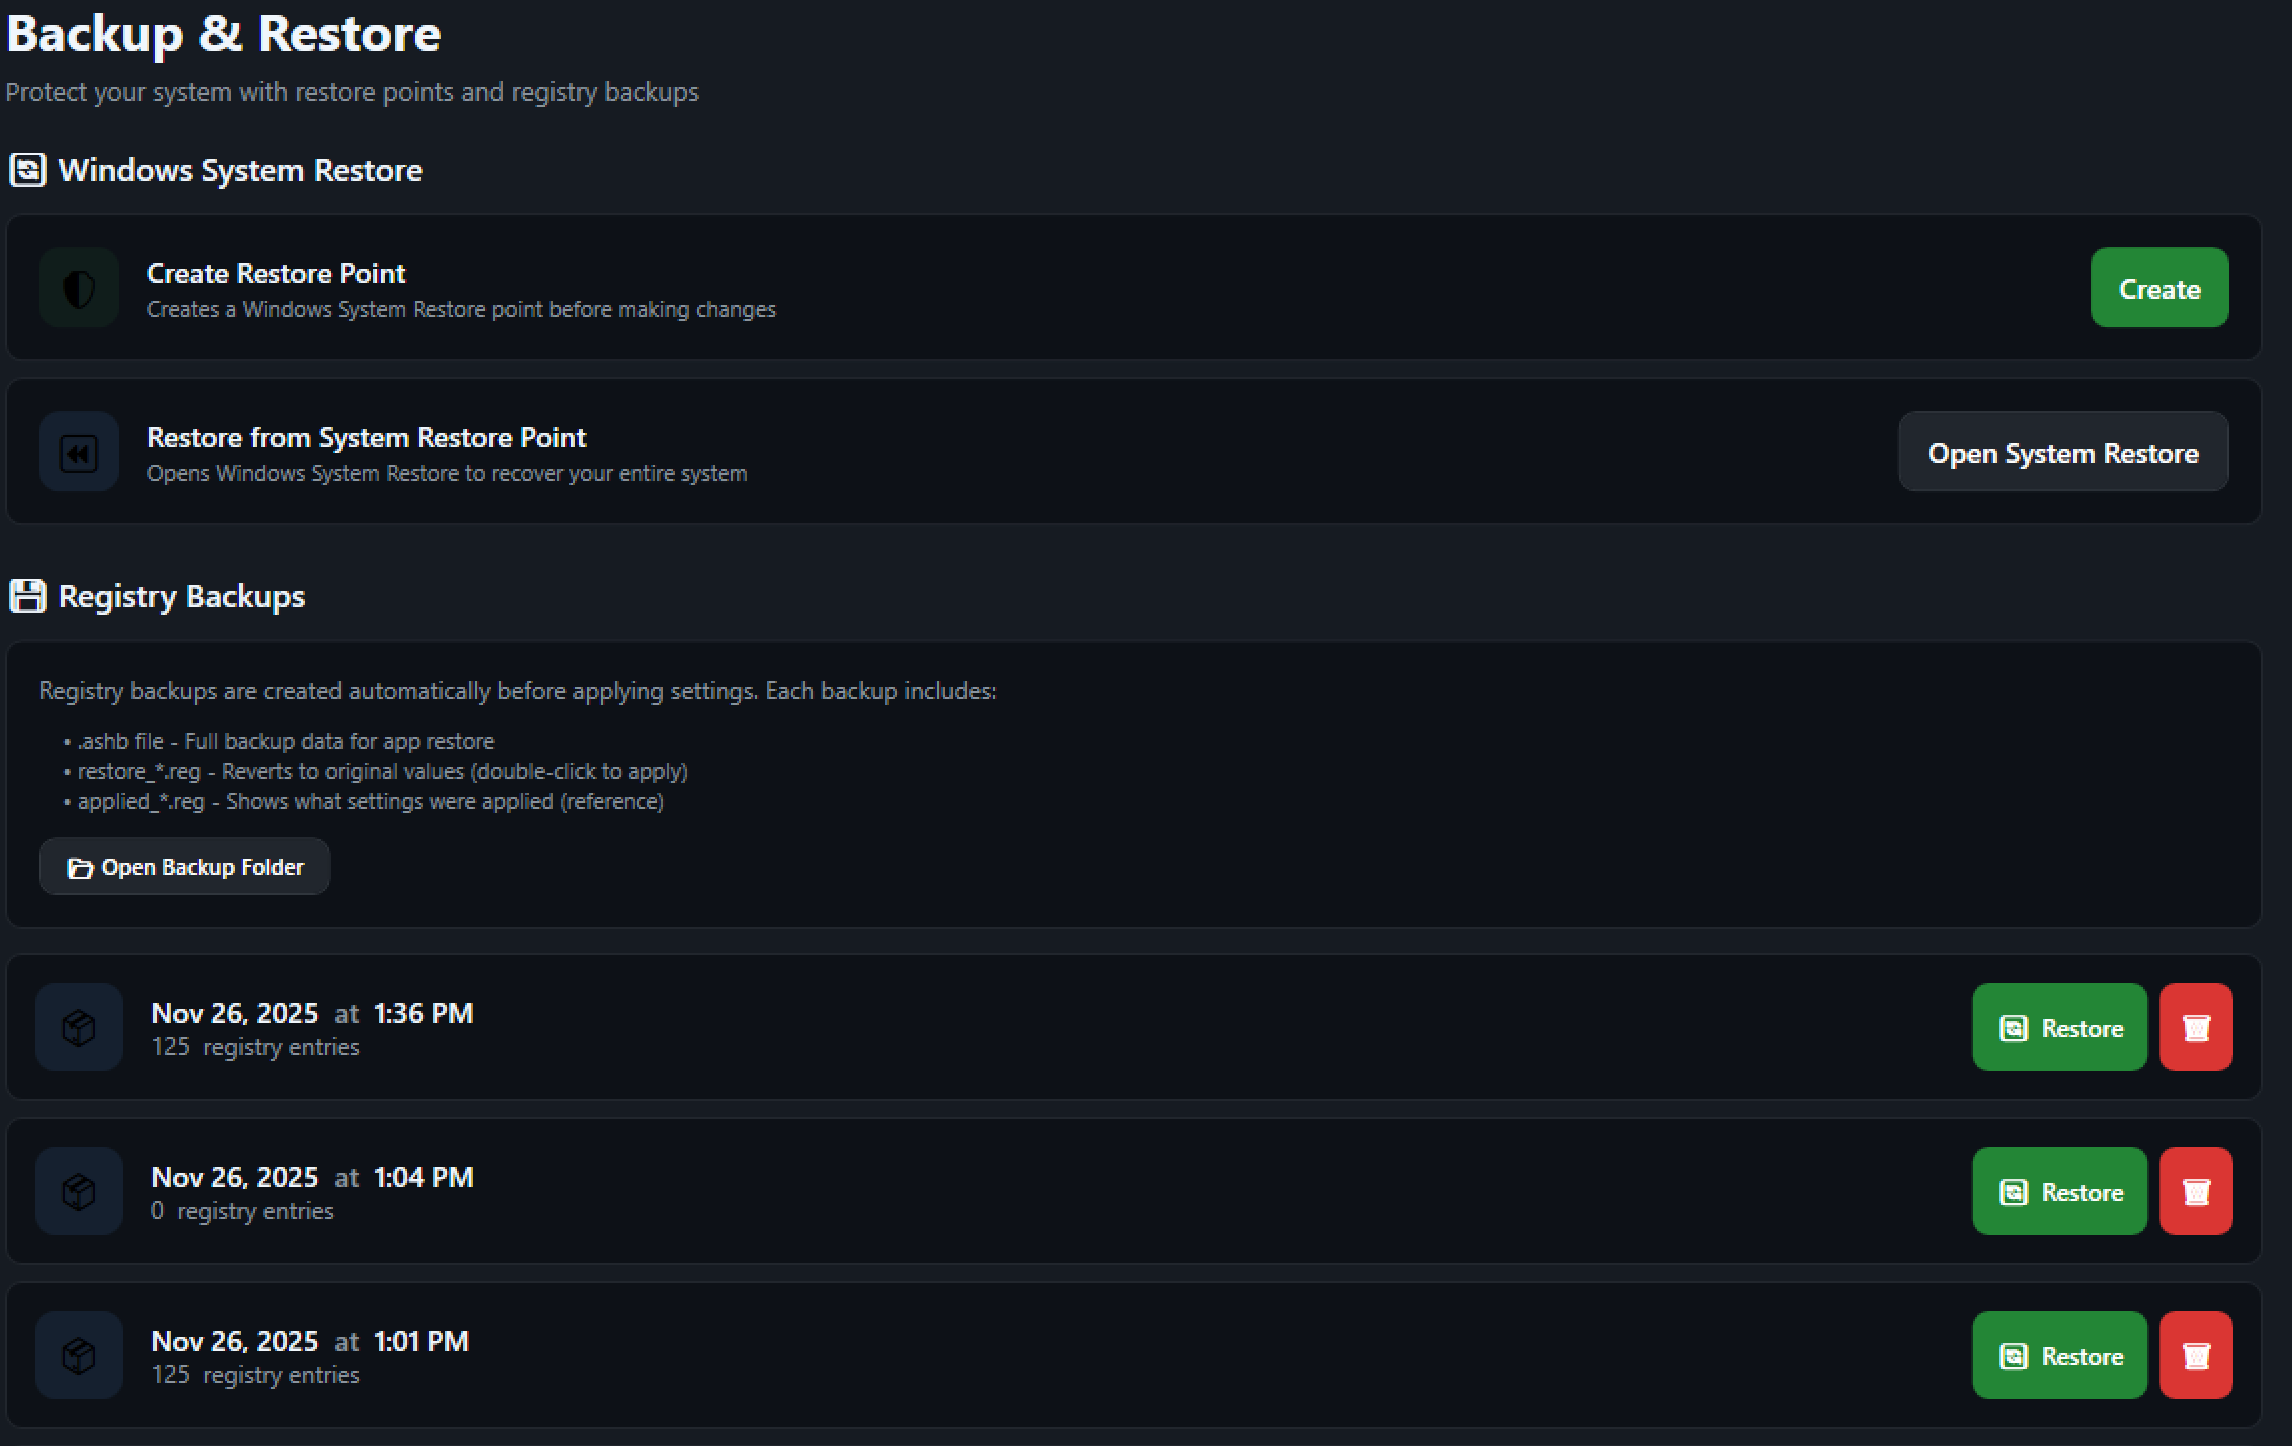Delete the 1:36 PM registry backup
Image resolution: width=2292 pixels, height=1446 pixels.
[x=2195, y=1027]
